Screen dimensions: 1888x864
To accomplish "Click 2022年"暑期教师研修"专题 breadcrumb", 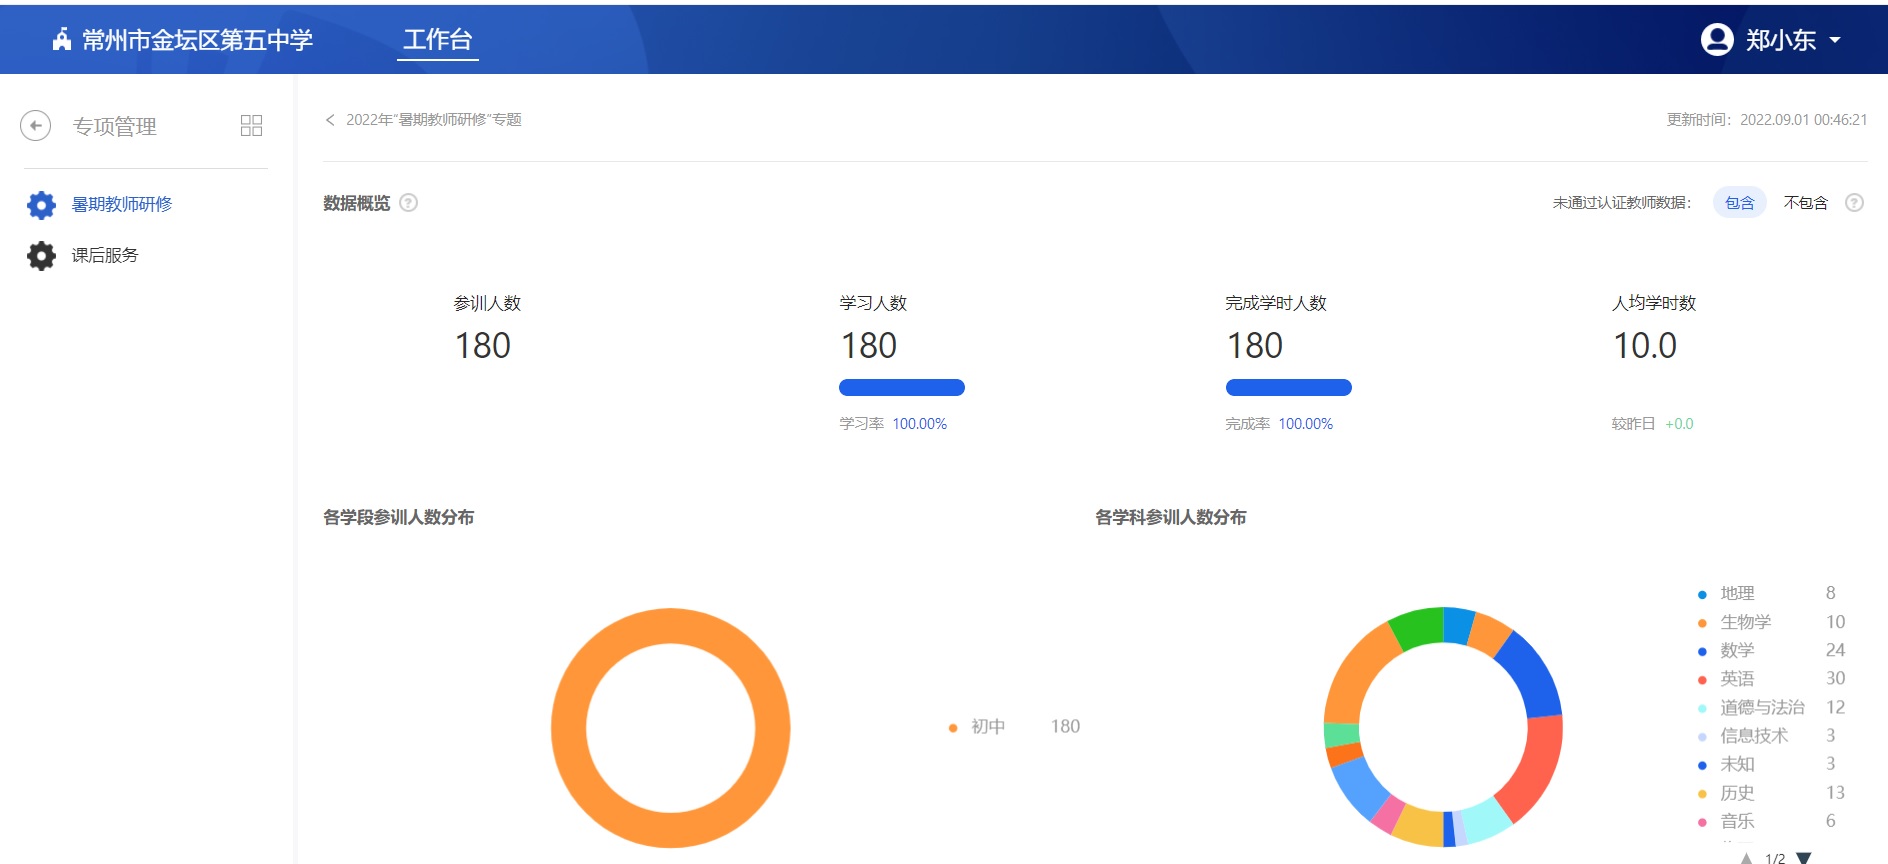I will (x=434, y=120).
